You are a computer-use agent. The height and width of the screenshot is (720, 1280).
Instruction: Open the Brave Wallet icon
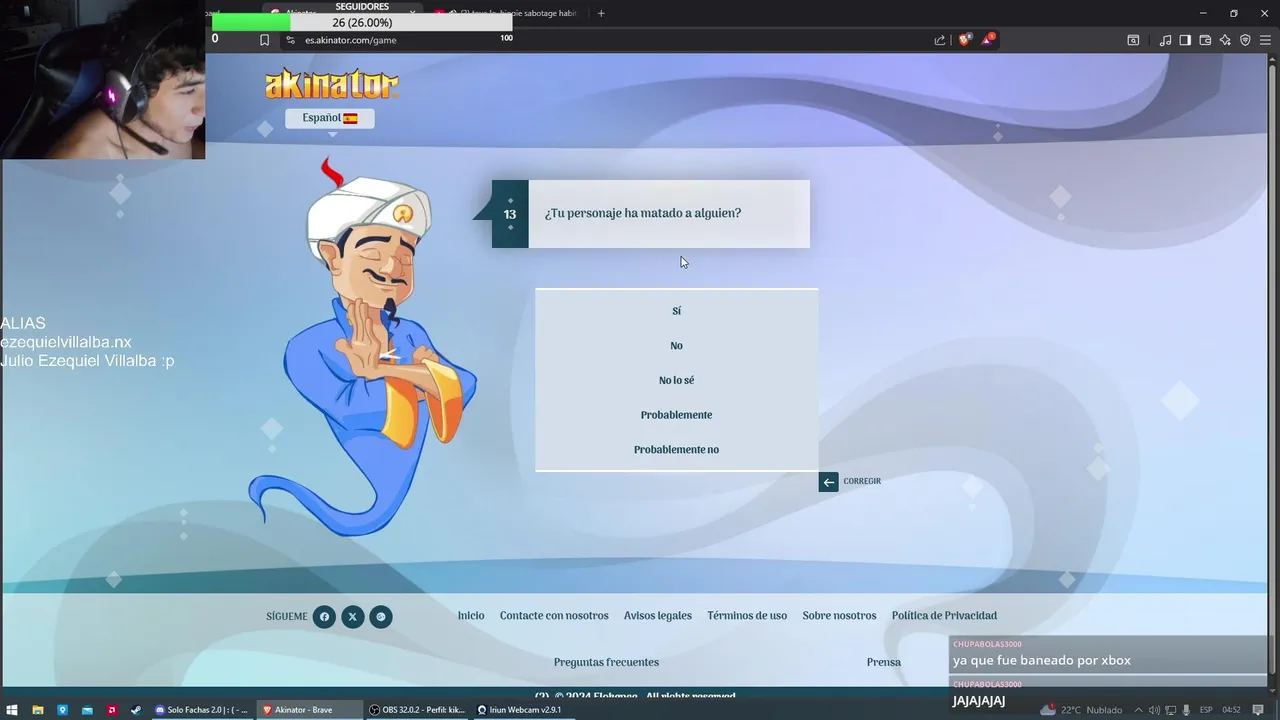point(1205,40)
